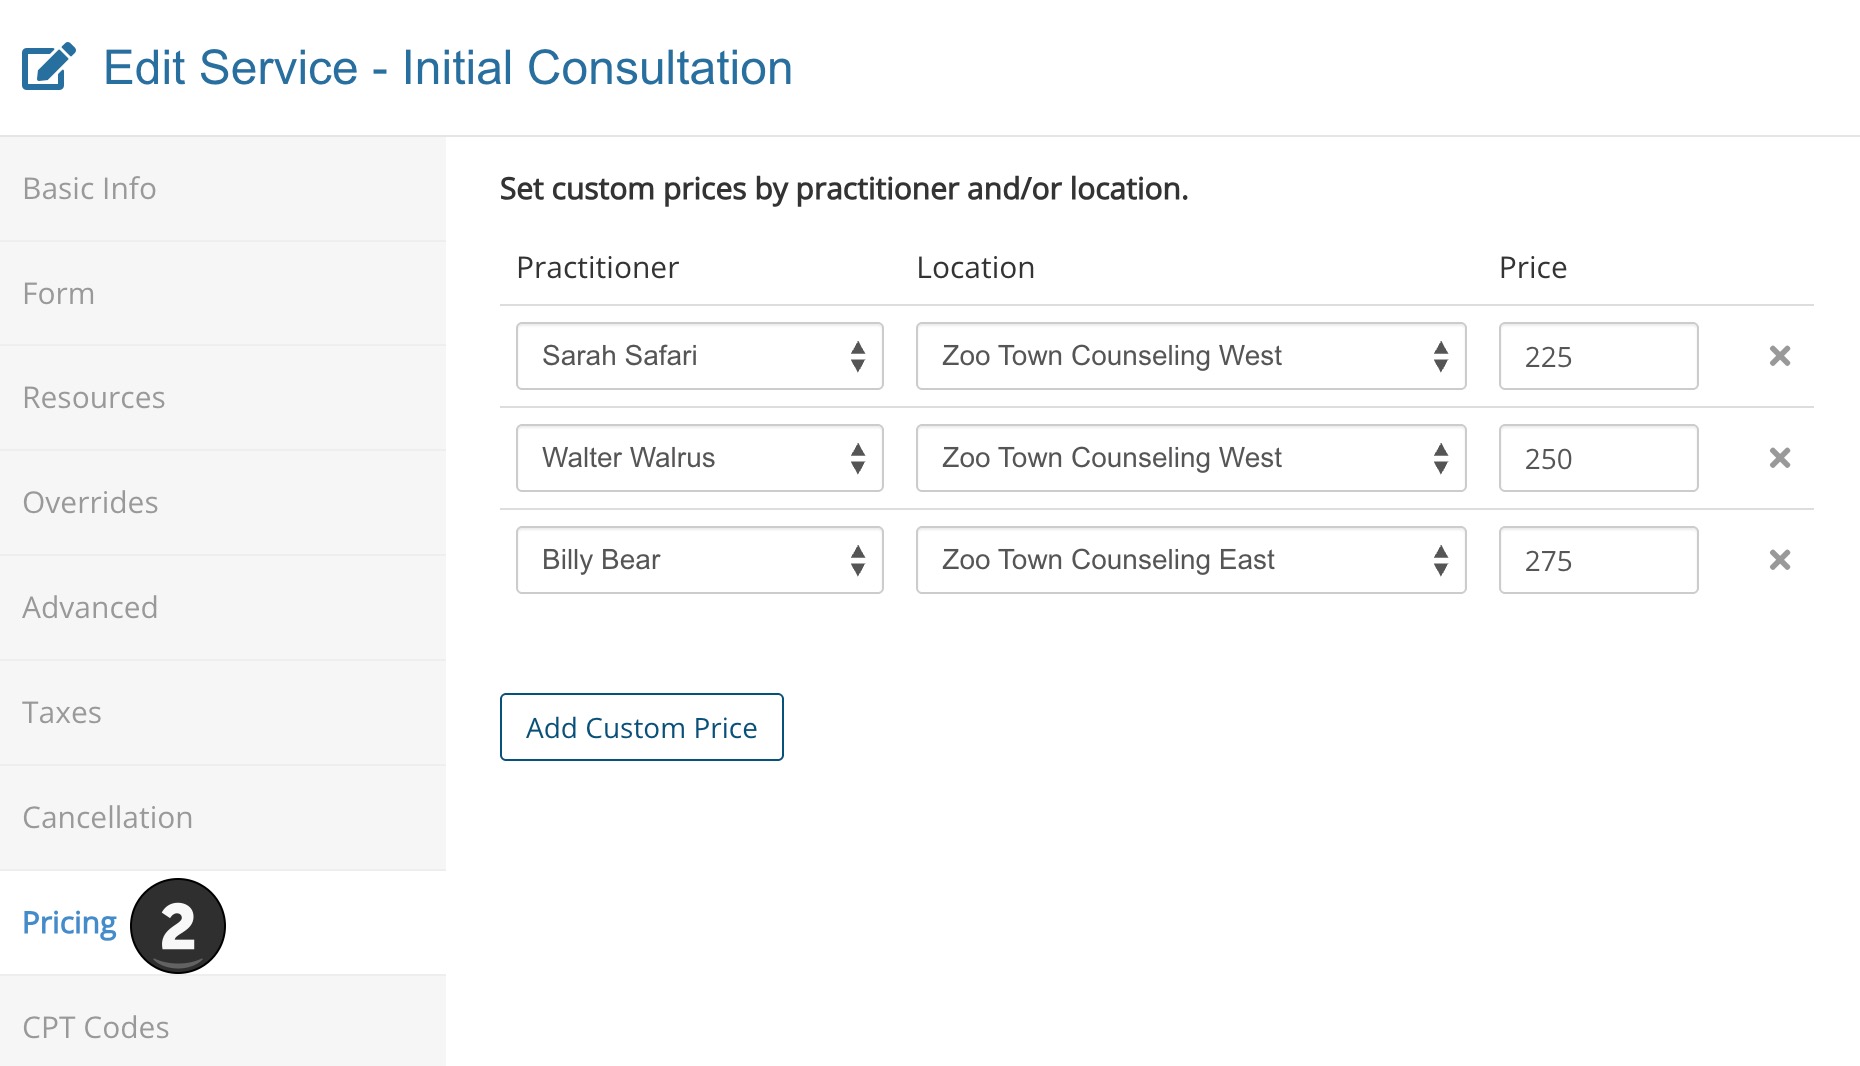1860x1066 pixels.
Task: Click the number 2 step badge
Action: click(178, 926)
